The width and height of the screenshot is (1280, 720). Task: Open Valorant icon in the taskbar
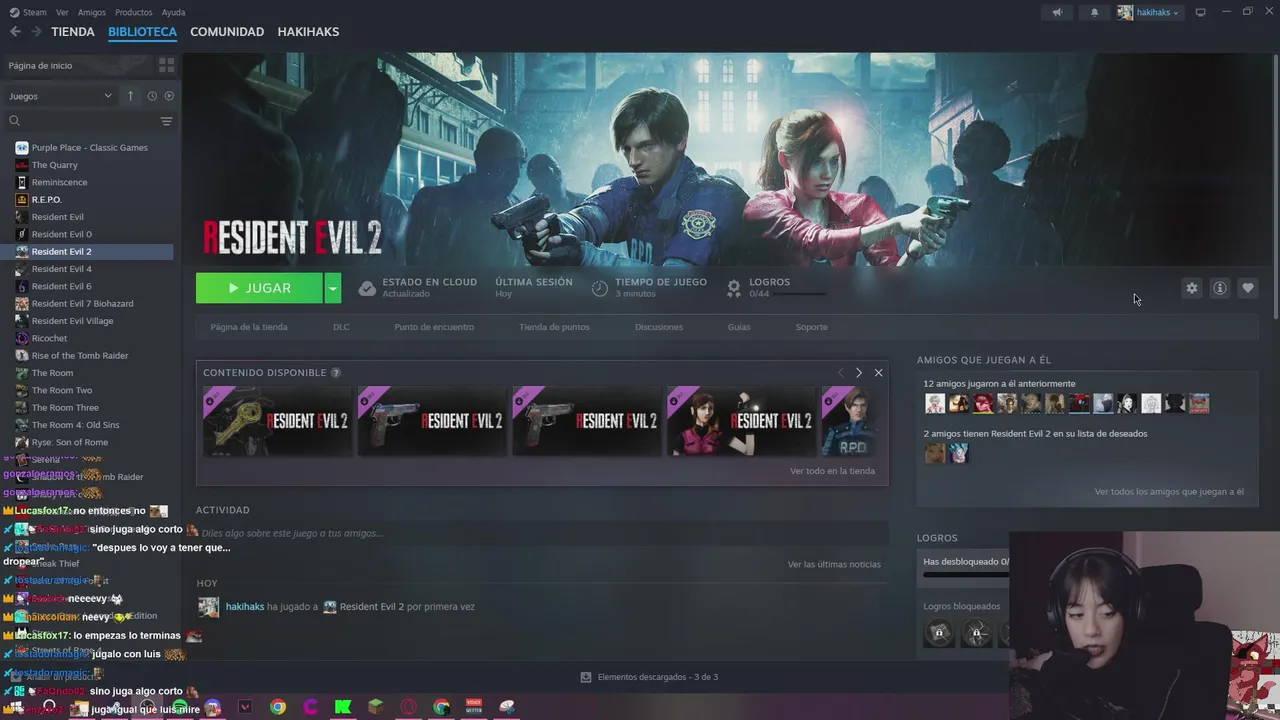pyautogui.click(x=245, y=707)
